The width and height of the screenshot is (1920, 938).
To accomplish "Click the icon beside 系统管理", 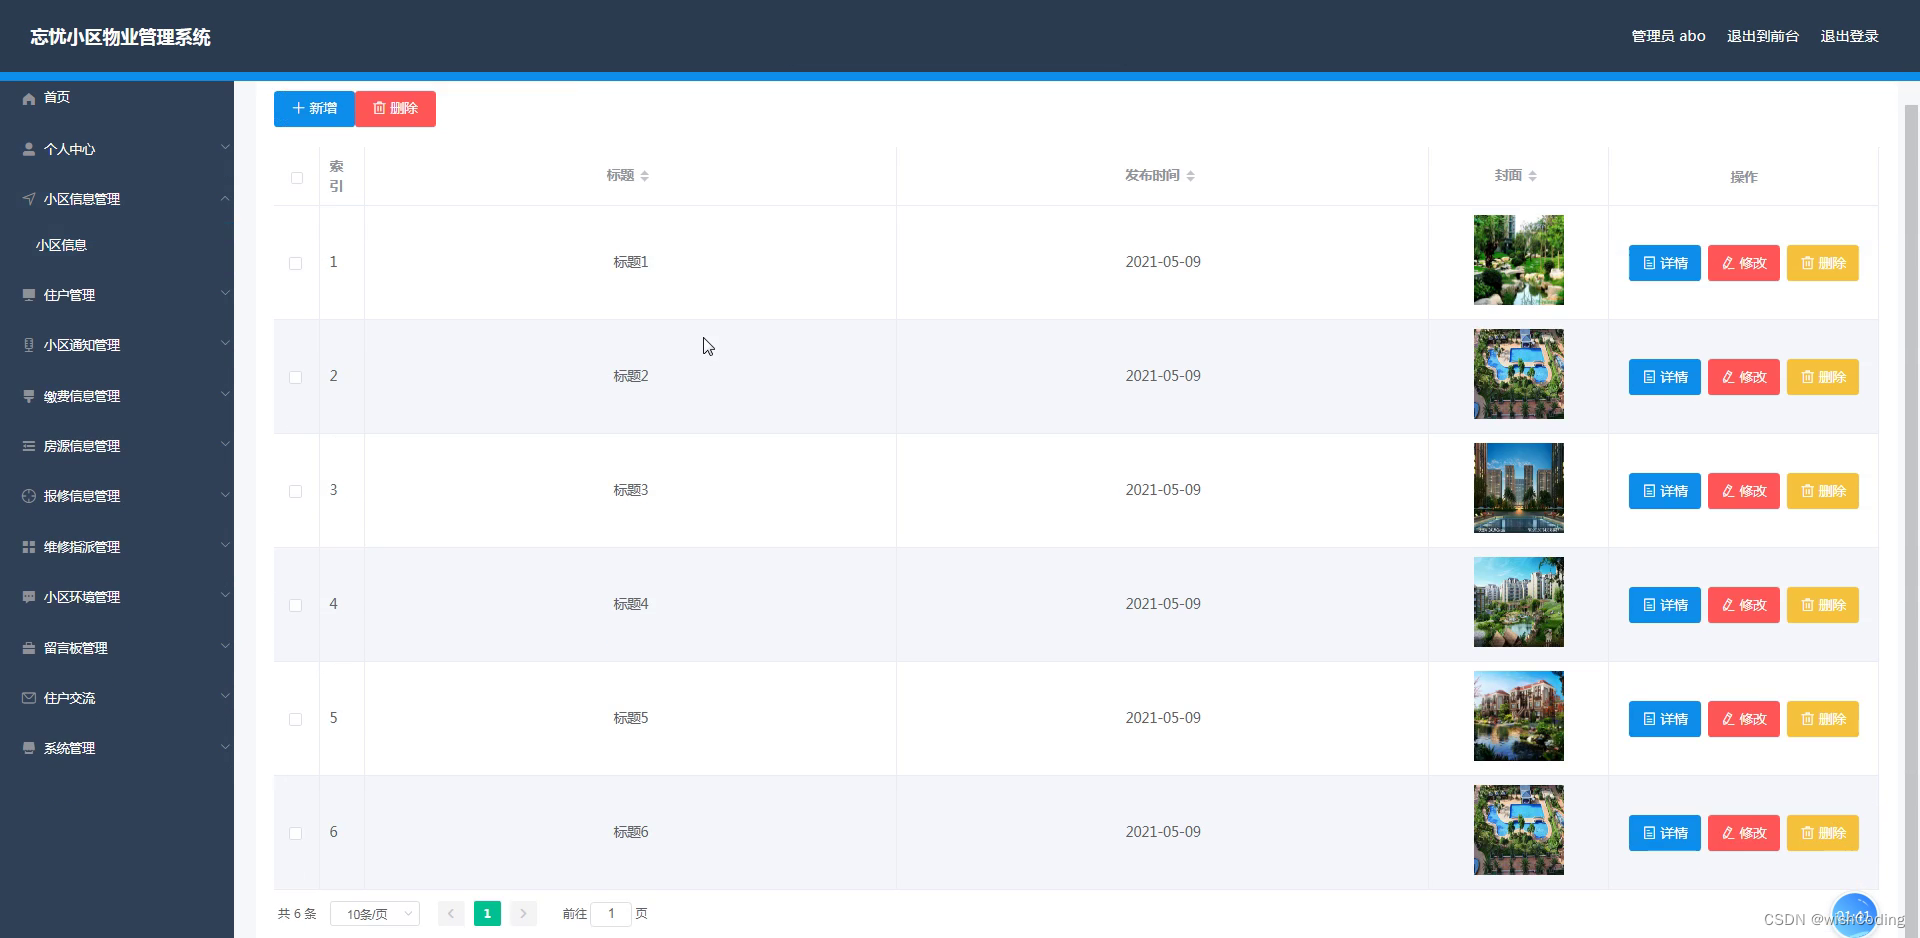I will pyautogui.click(x=29, y=748).
